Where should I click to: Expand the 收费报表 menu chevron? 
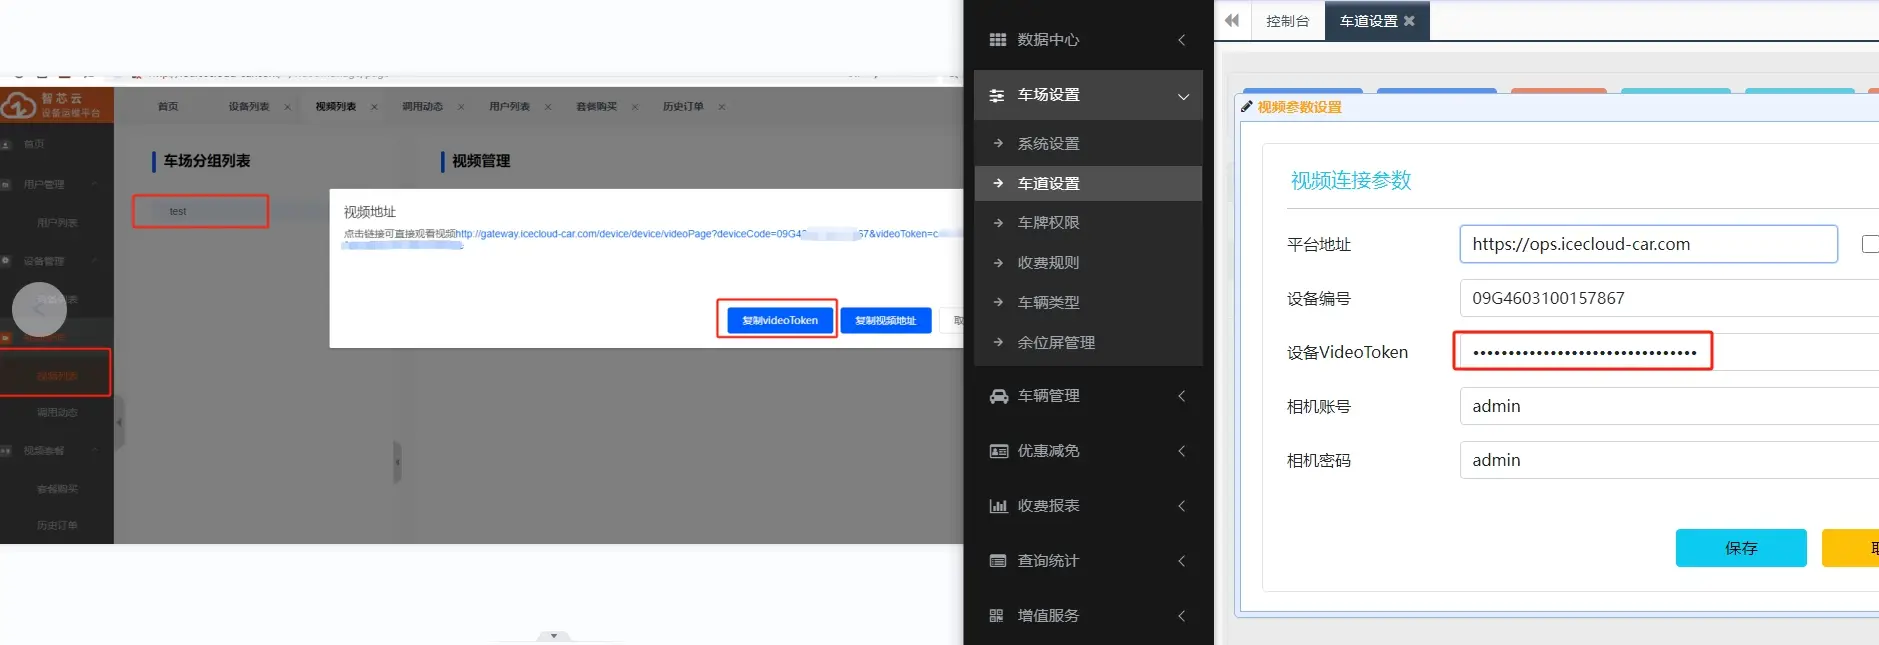coord(1182,506)
